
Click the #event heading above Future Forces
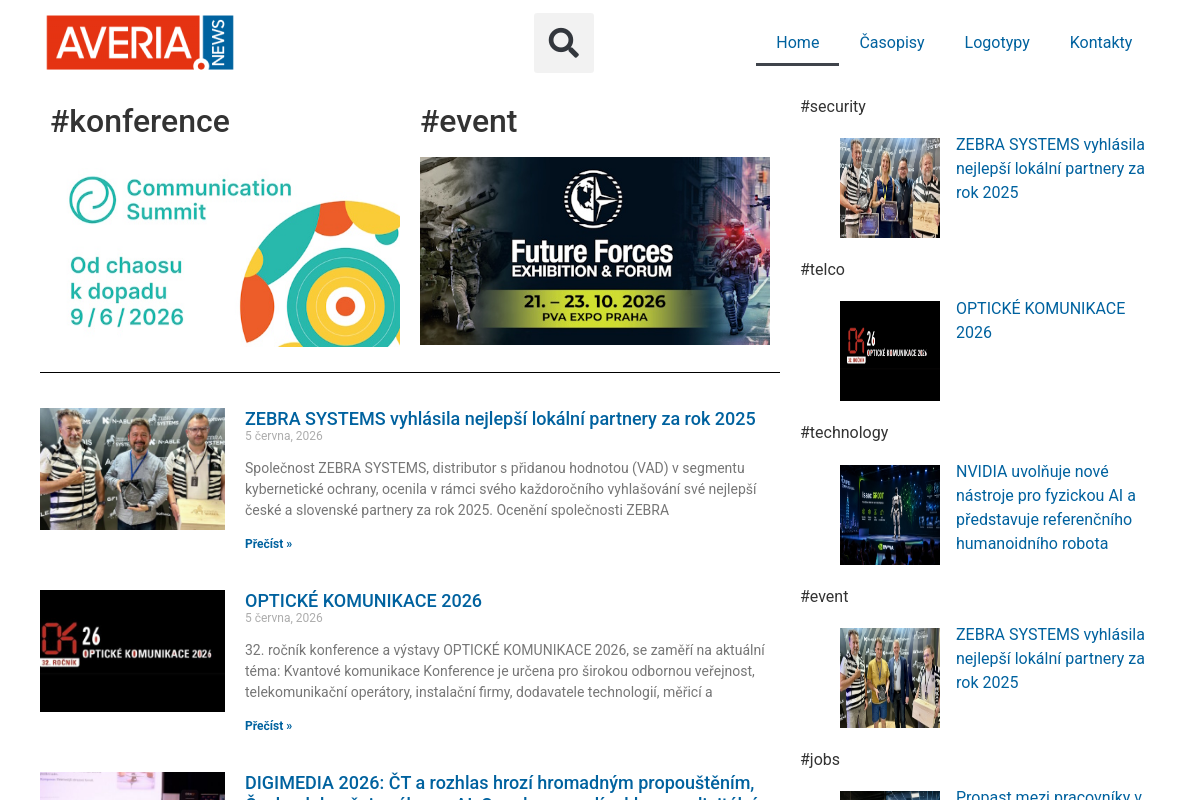click(469, 121)
